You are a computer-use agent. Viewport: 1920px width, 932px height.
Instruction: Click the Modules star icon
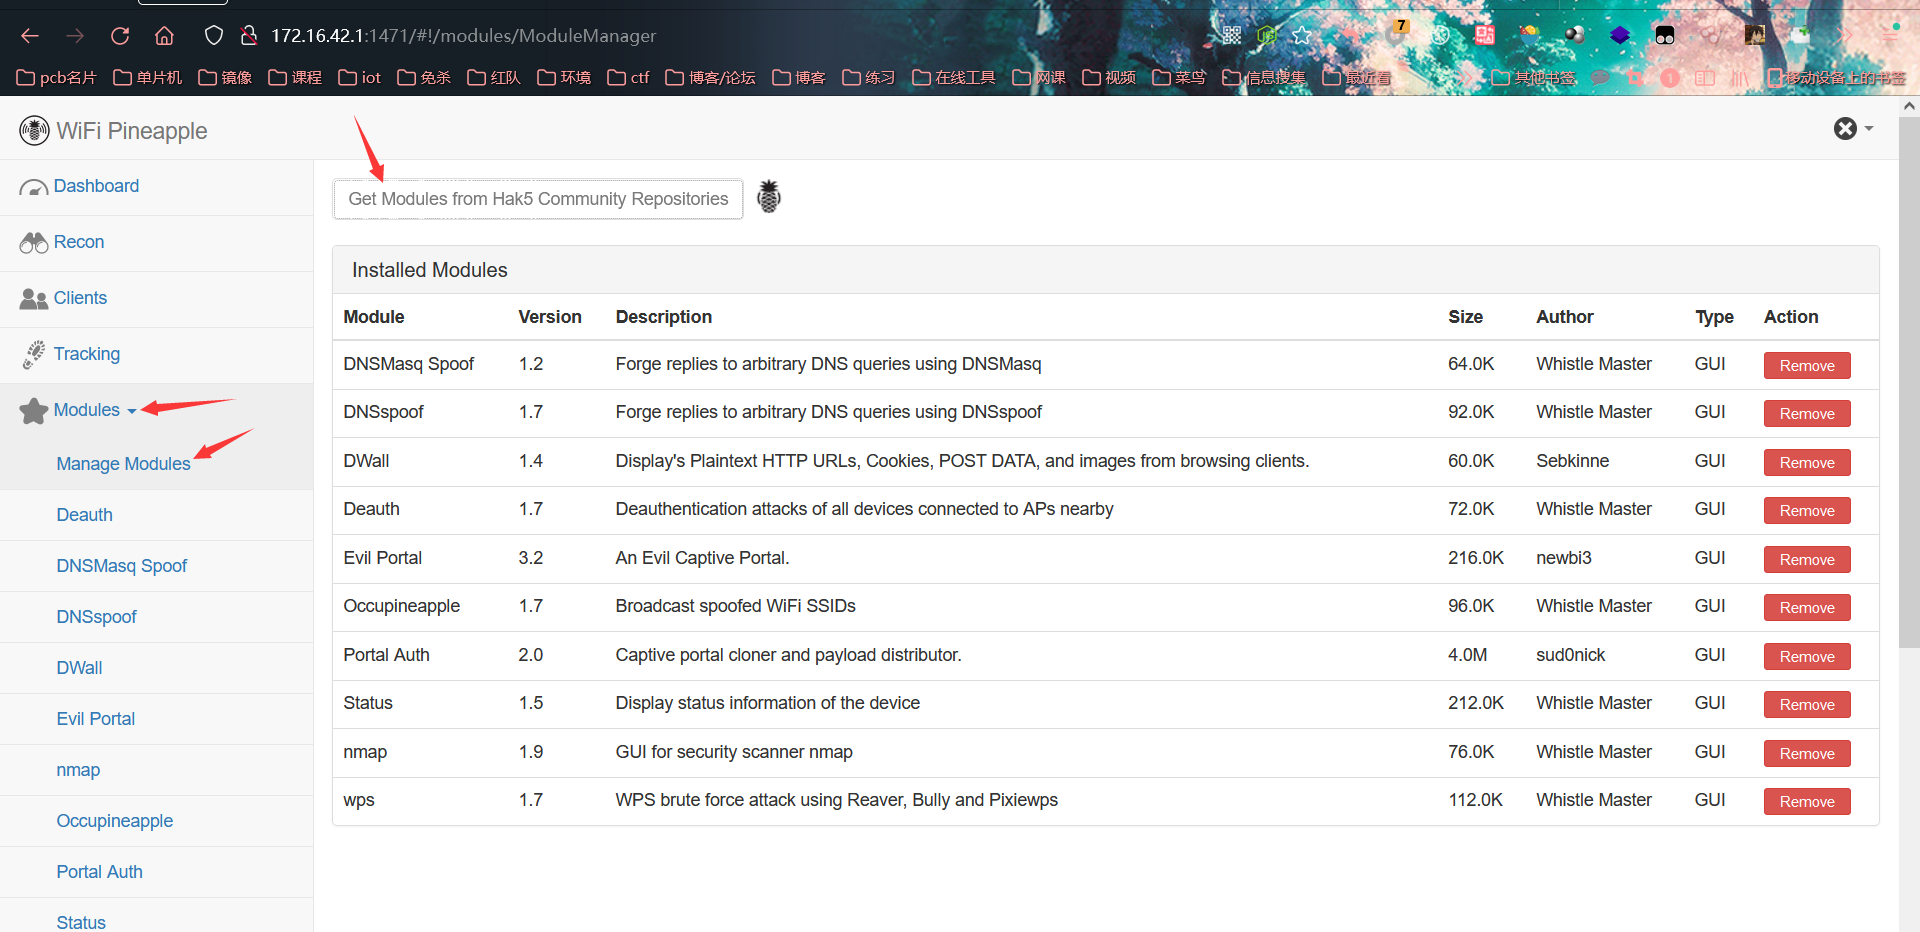33,411
